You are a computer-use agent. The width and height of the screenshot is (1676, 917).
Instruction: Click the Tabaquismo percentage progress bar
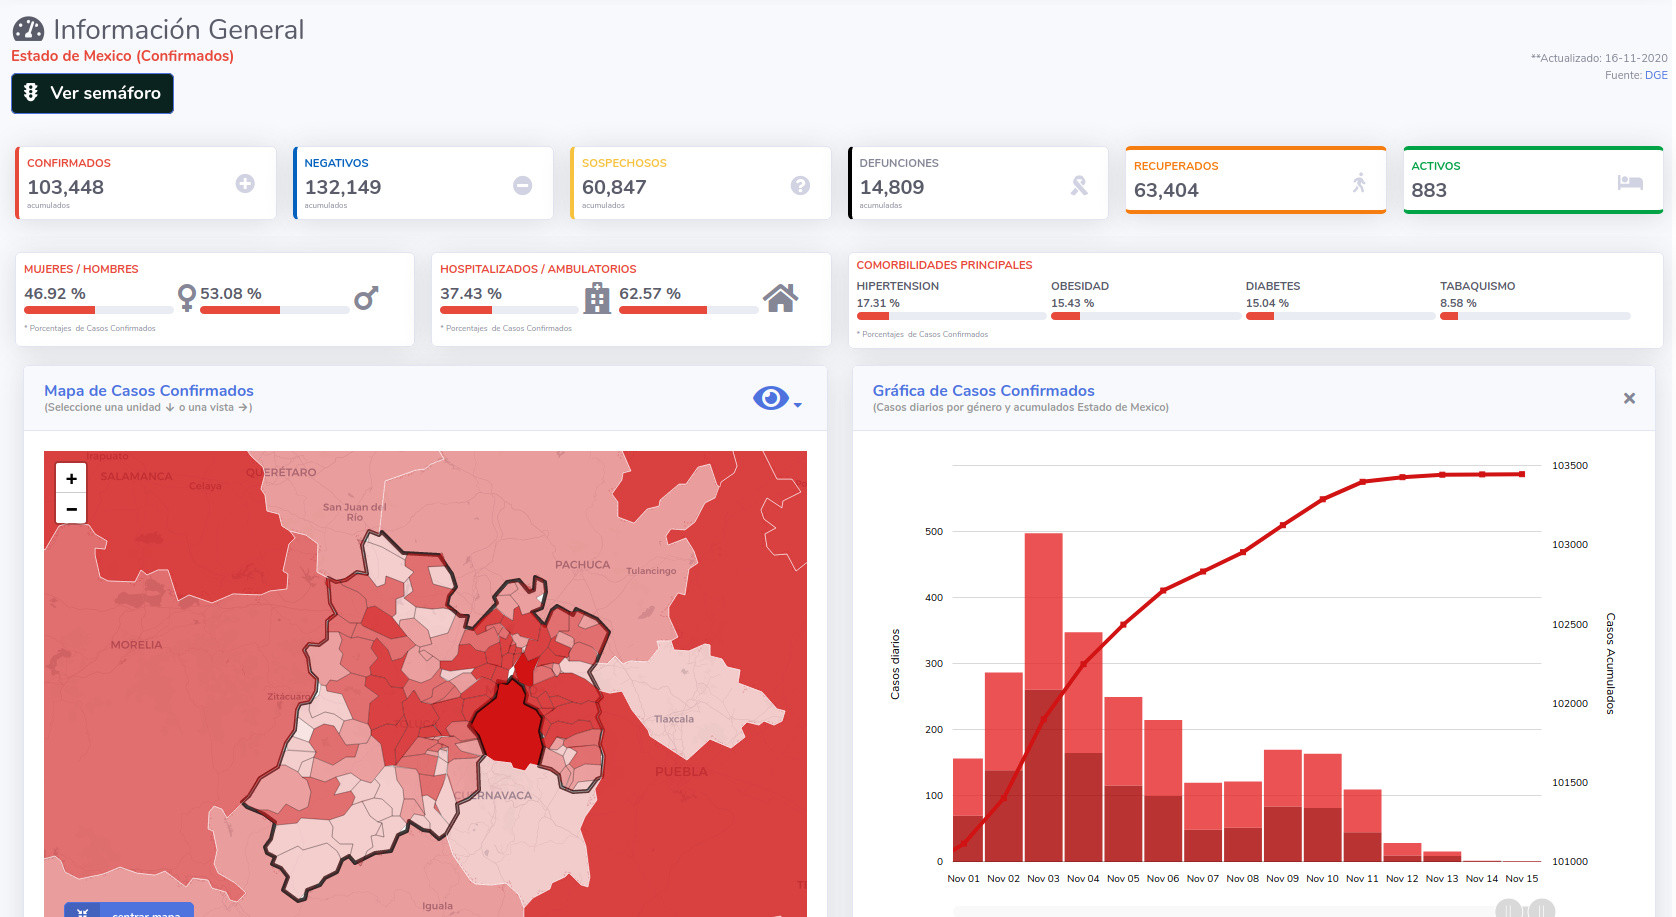[1535, 316]
